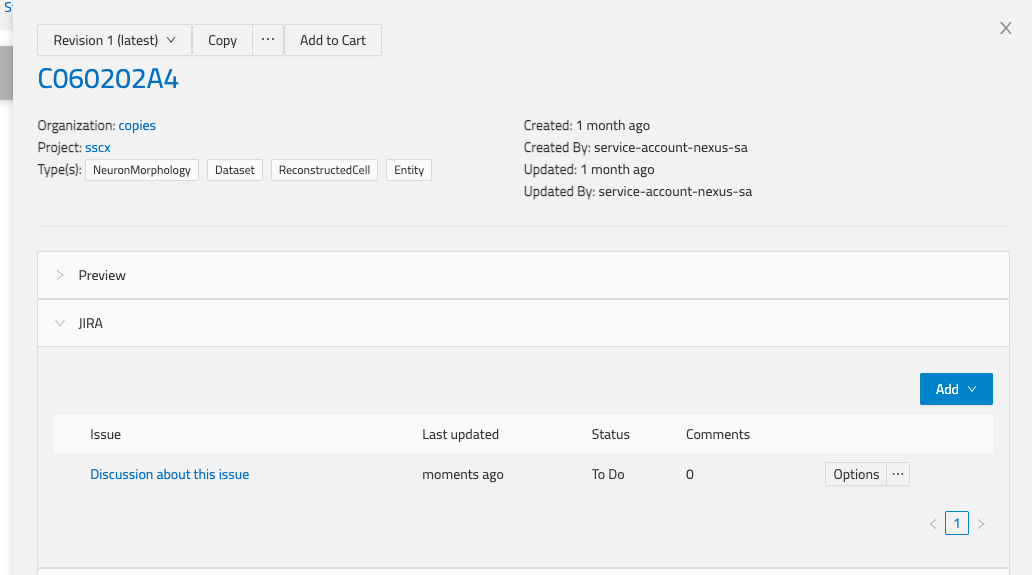
Task: Click the Dataset type tag
Action: (x=235, y=170)
